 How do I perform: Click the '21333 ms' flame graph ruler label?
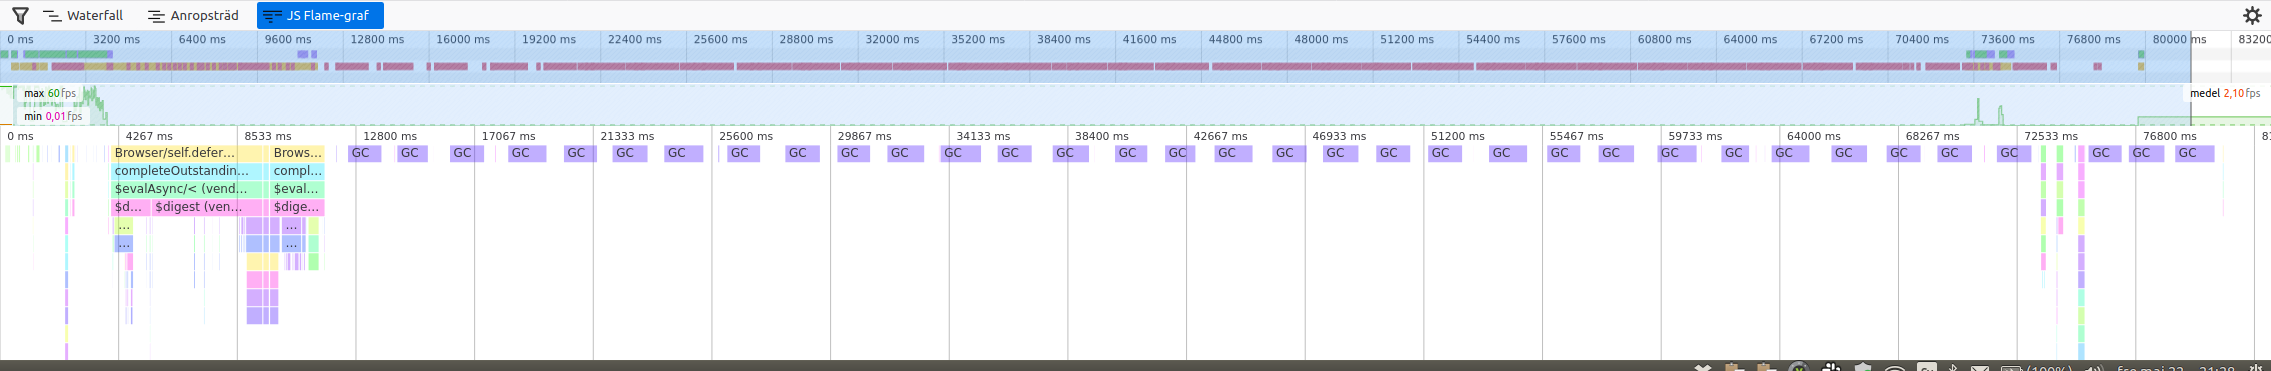[627, 136]
